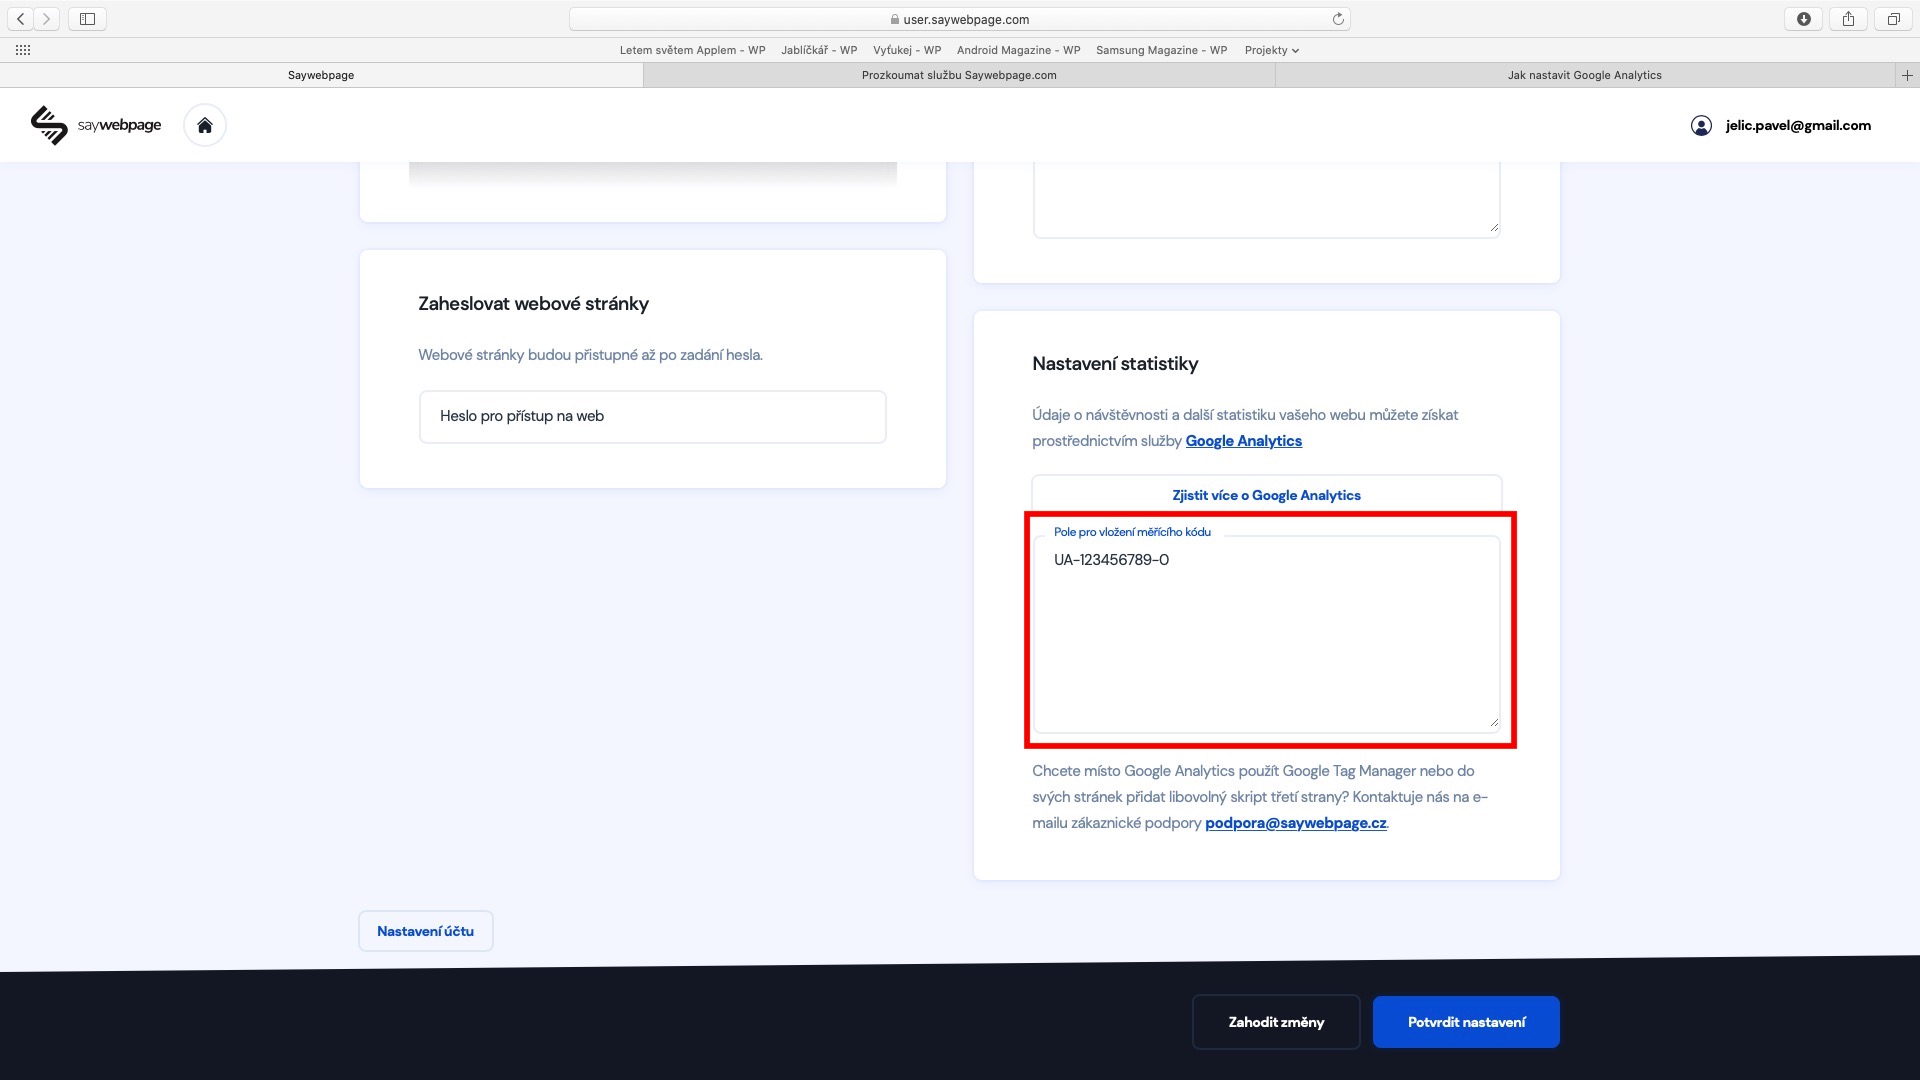Add a new tab with plus
Screen dimensions: 1920x1080
[1907, 75]
